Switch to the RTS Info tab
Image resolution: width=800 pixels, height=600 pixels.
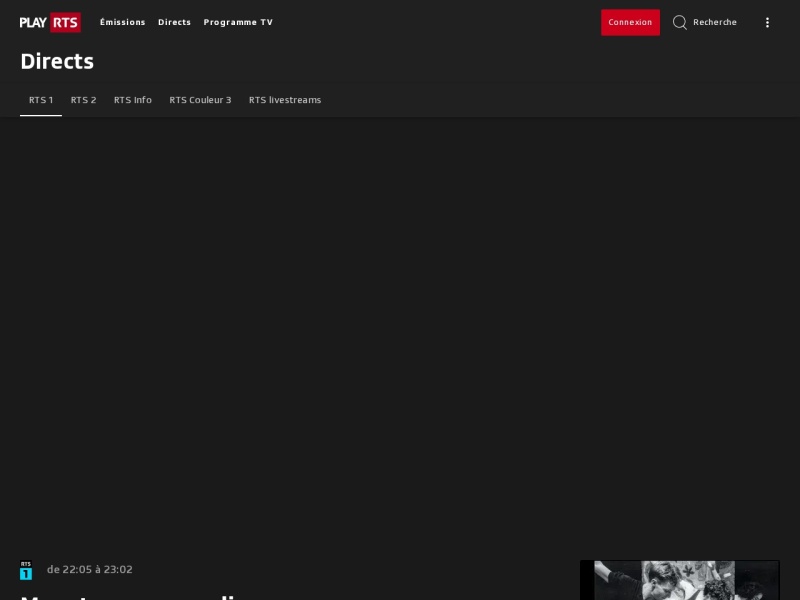pos(133,100)
